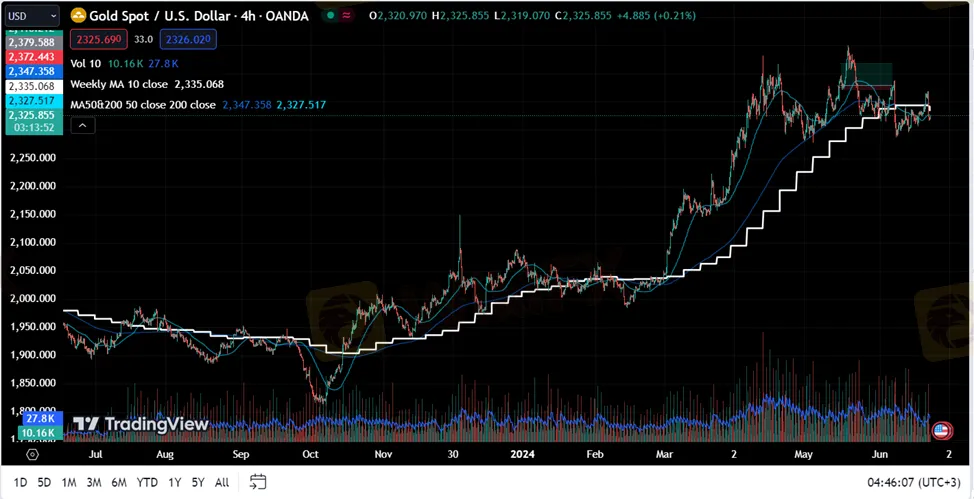Click the Gold Spot symbol logo icon

point(78,16)
